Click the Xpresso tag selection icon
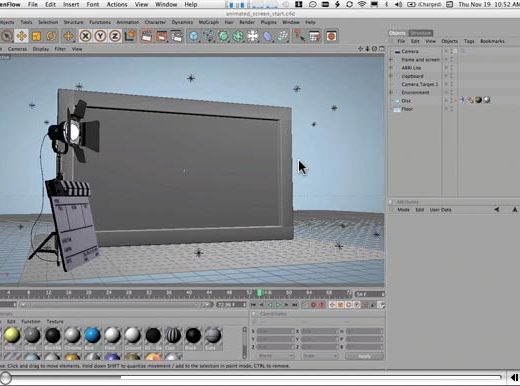This screenshot has height=386, width=520. tap(299, 36)
